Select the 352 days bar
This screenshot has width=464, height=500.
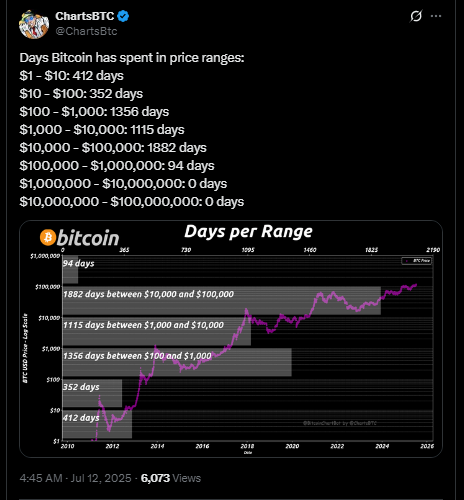pyautogui.click(x=92, y=393)
